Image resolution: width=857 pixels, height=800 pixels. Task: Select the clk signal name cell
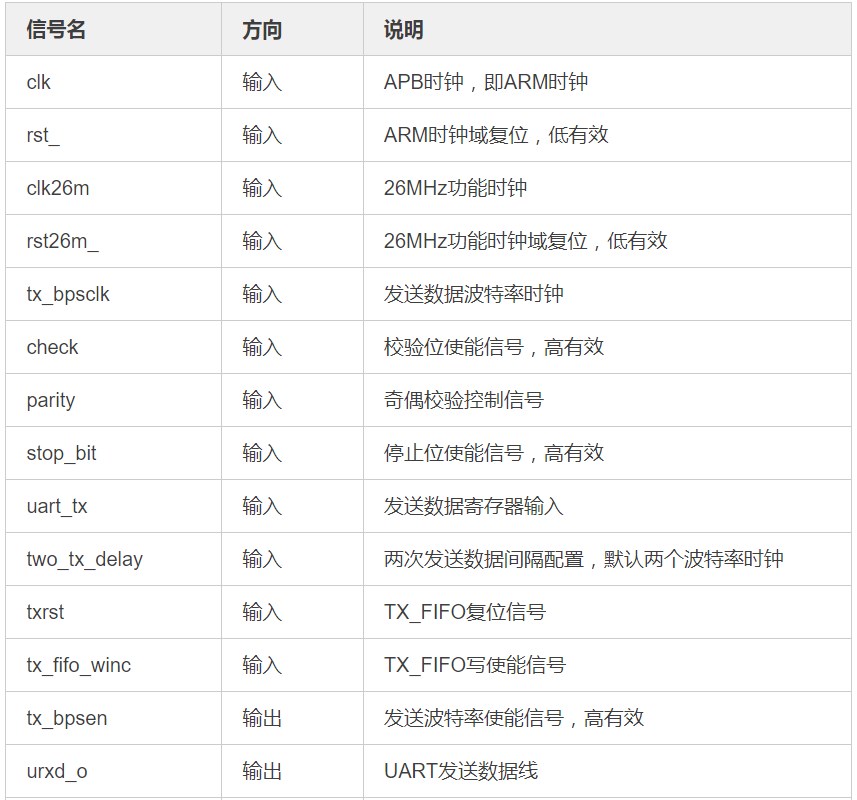pos(39,82)
